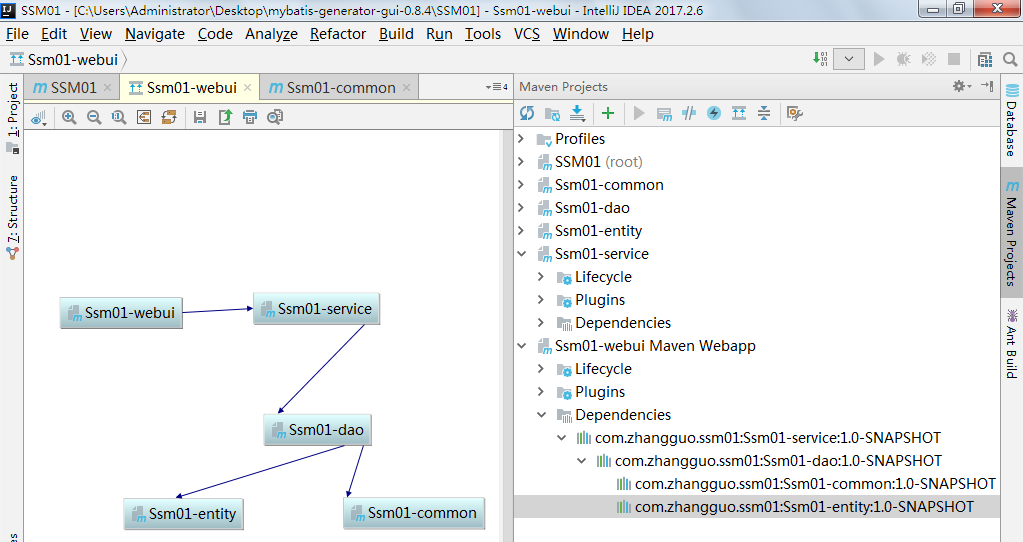Open the Structure tool window tab
The width and height of the screenshot is (1023, 542).
[x=12, y=217]
